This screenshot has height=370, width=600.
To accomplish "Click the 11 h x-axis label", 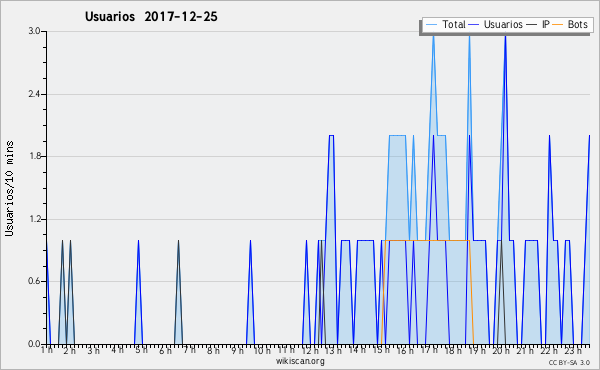I will click(x=286, y=350).
